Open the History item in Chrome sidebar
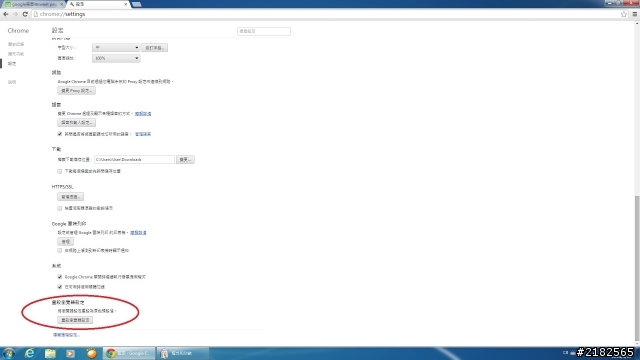 [16, 44]
